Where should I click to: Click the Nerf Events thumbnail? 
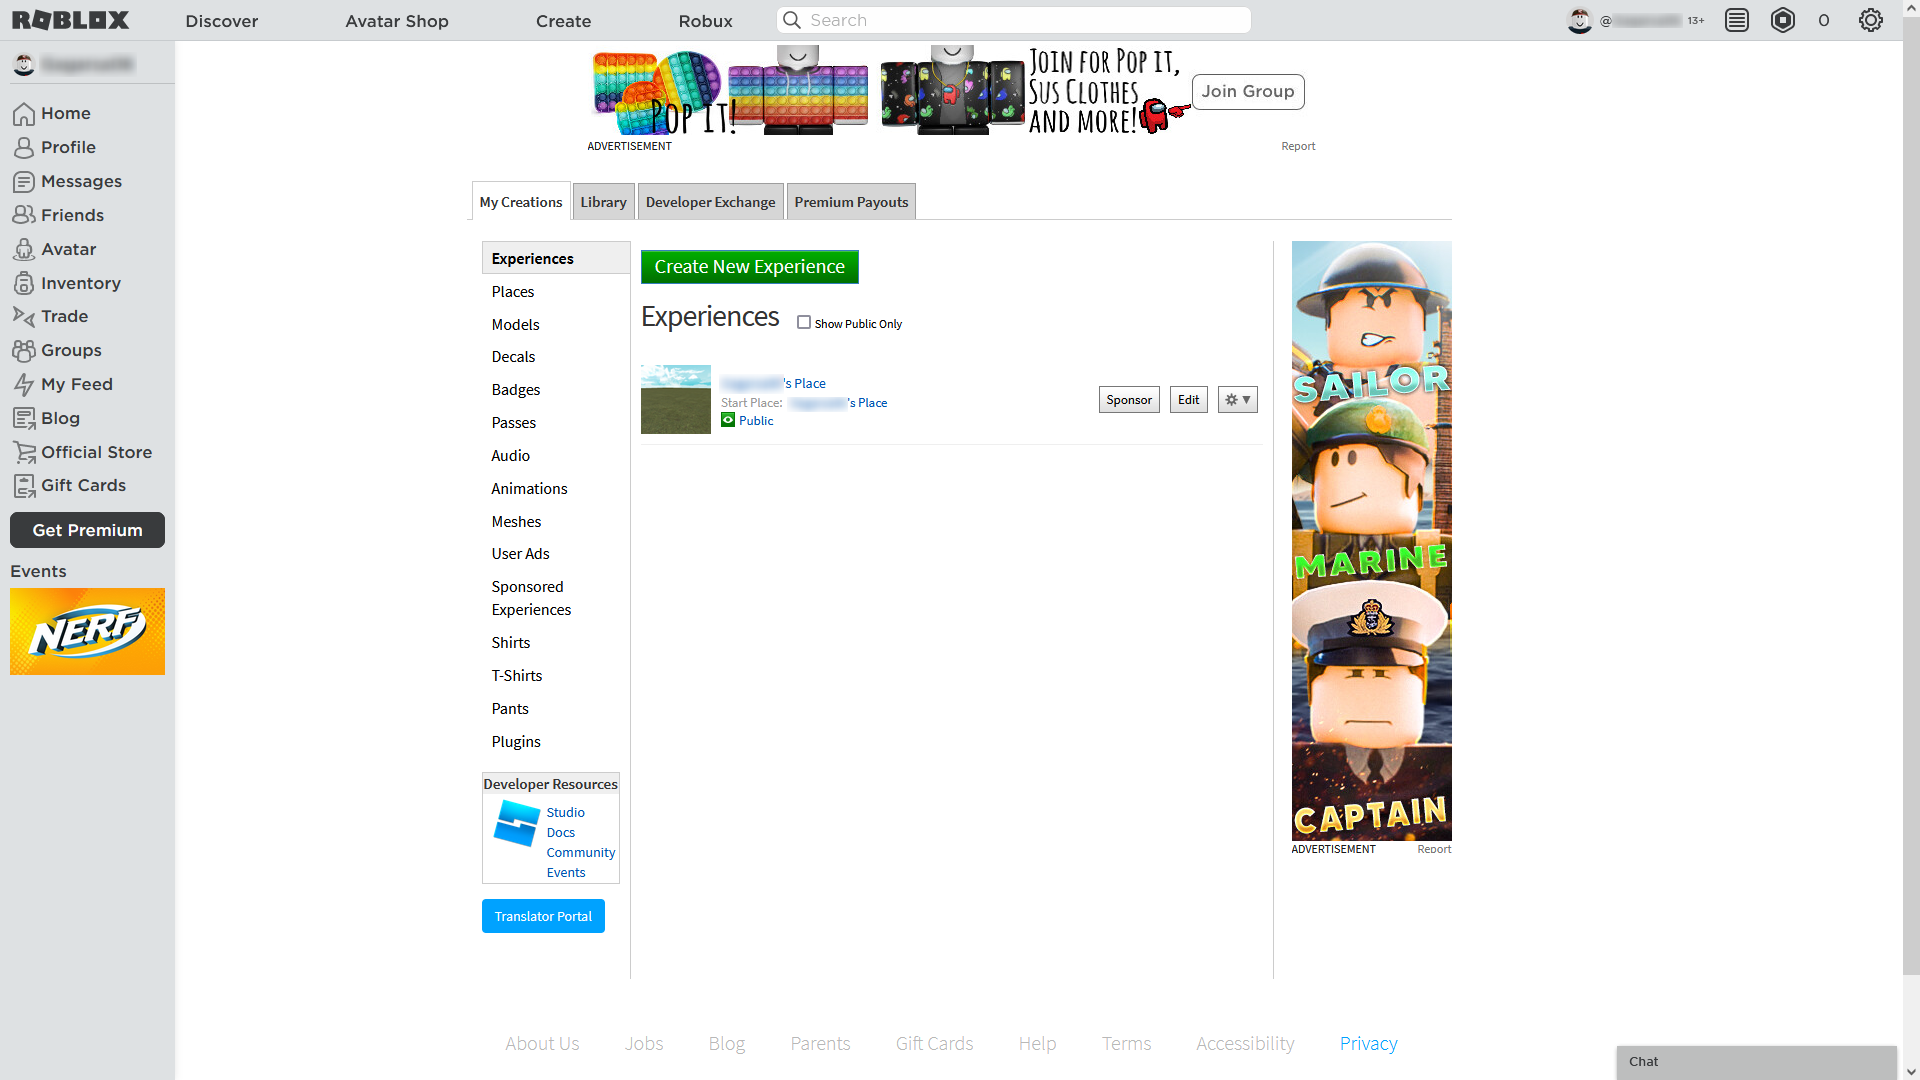click(x=87, y=630)
